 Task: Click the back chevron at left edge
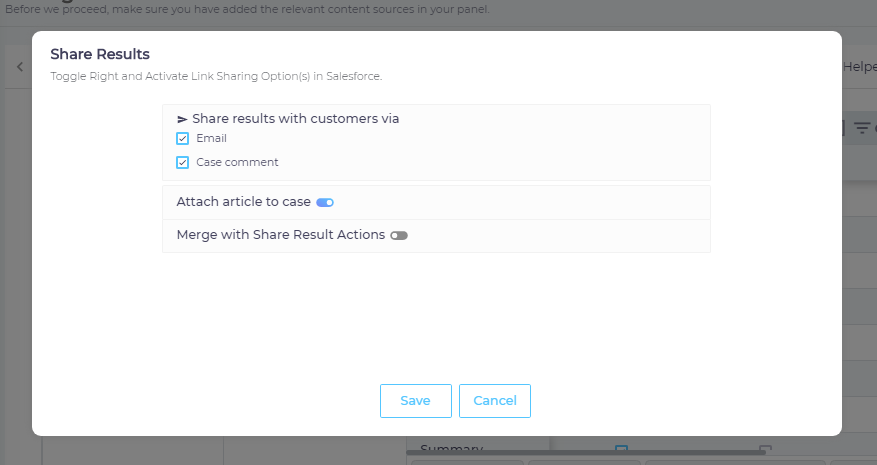(19, 67)
